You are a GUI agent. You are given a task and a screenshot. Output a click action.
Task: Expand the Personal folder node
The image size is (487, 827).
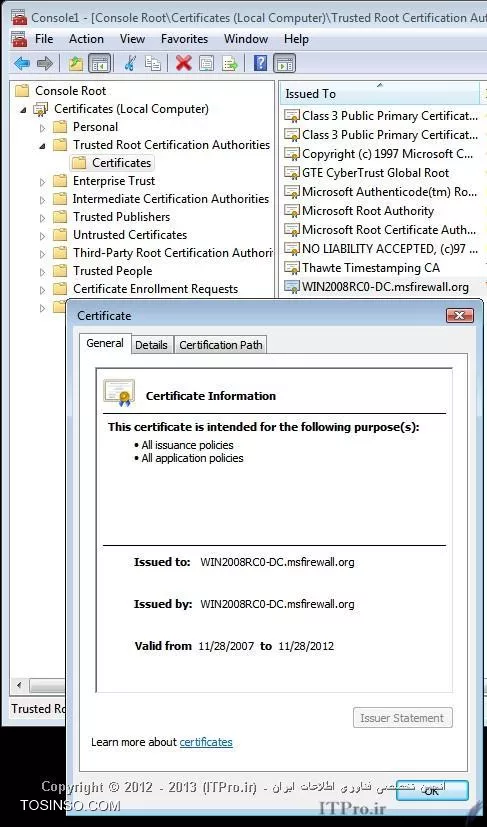click(x=43, y=128)
